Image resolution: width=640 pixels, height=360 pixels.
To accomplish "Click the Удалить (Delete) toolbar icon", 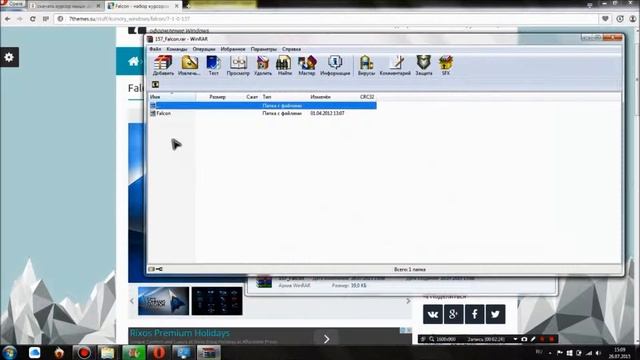I will [x=263, y=65].
